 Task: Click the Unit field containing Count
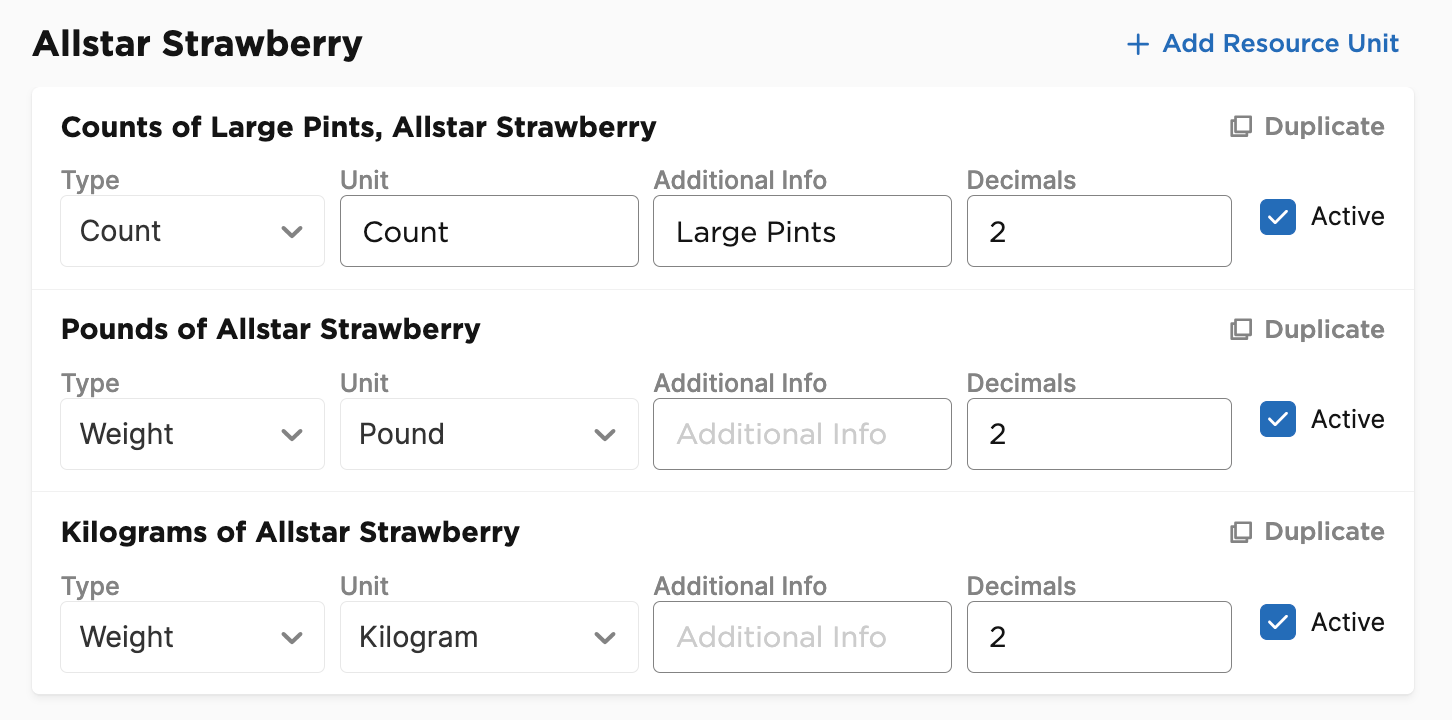[x=489, y=231]
